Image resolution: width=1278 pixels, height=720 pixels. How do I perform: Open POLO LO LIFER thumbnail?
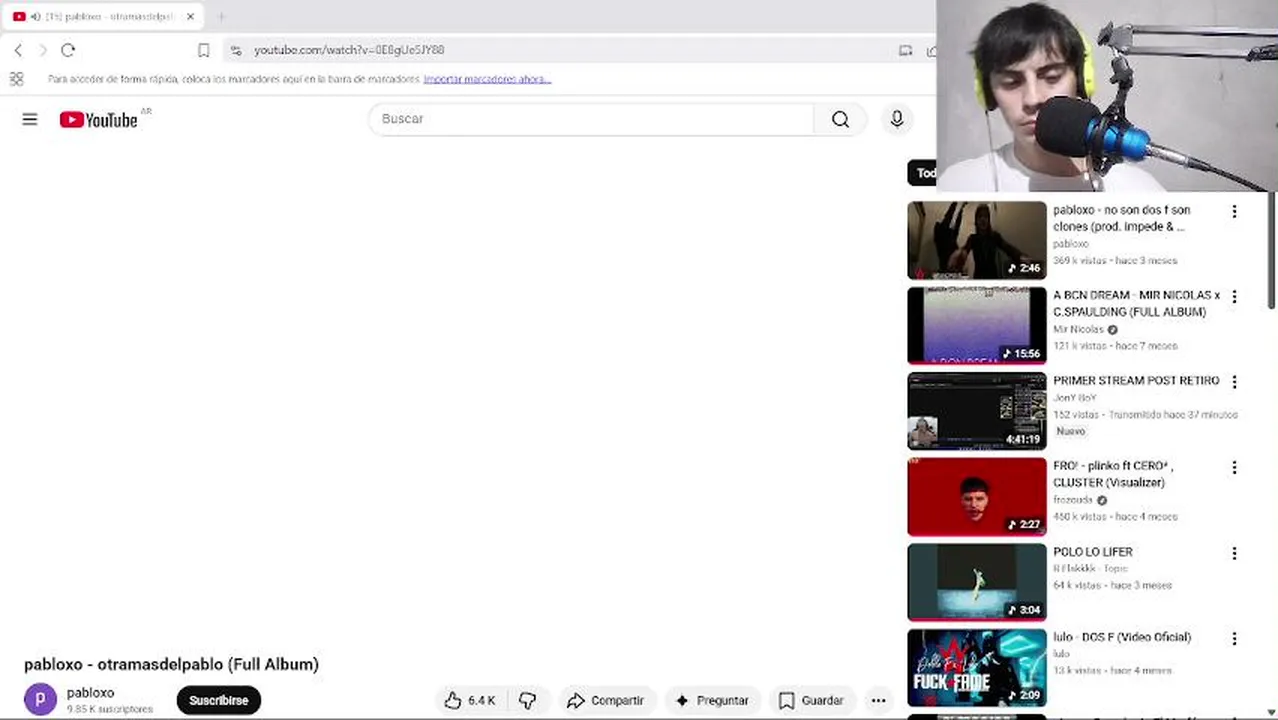(x=977, y=582)
